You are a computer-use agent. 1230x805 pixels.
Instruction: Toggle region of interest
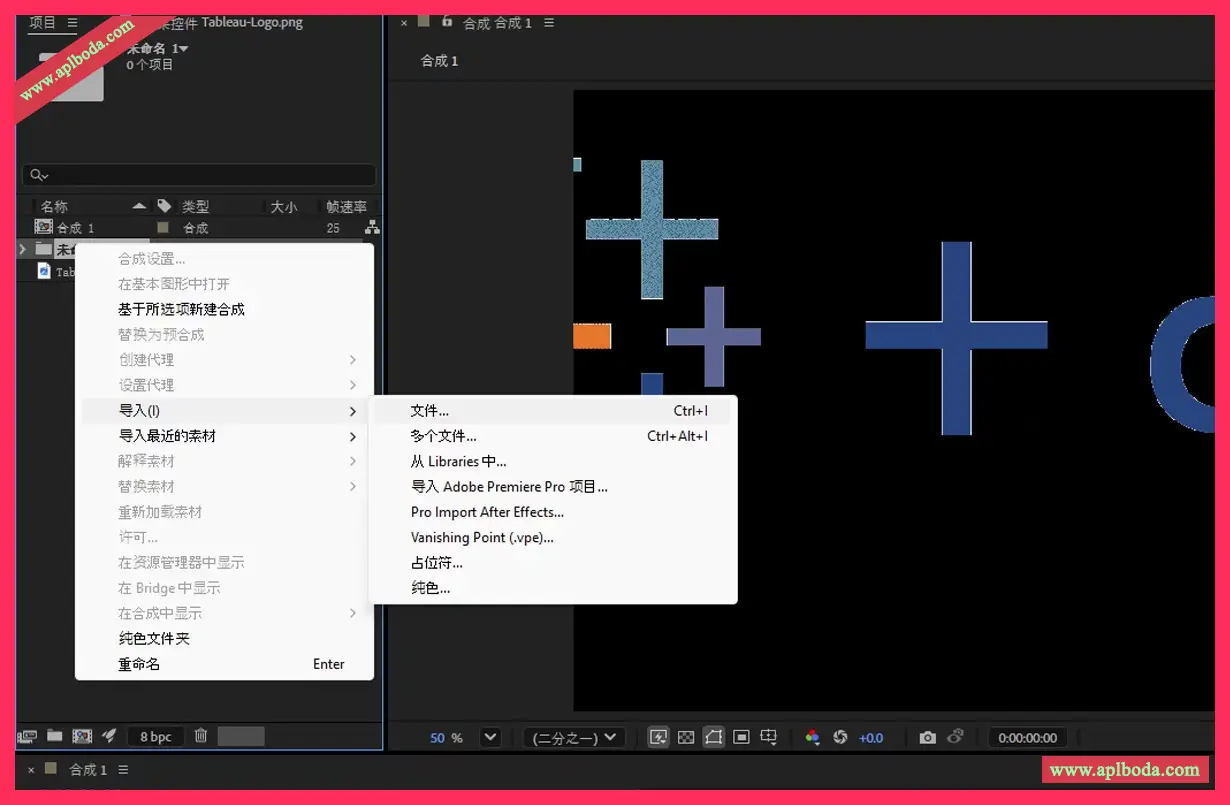(x=741, y=737)
